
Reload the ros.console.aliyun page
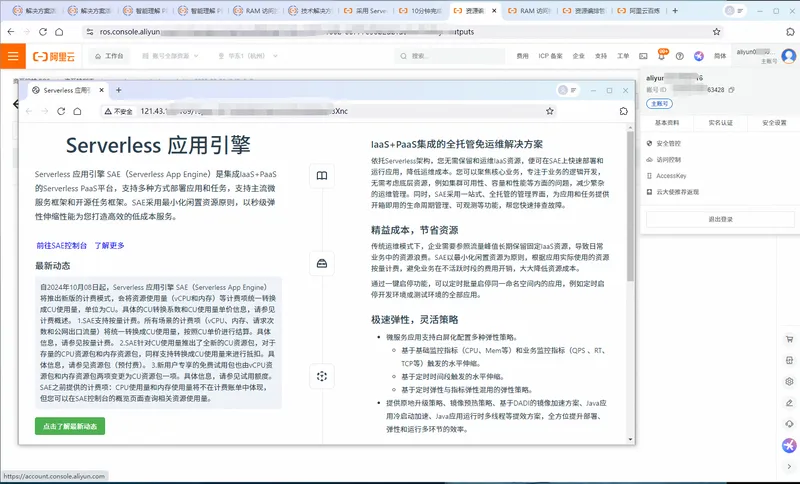point(43,32)
